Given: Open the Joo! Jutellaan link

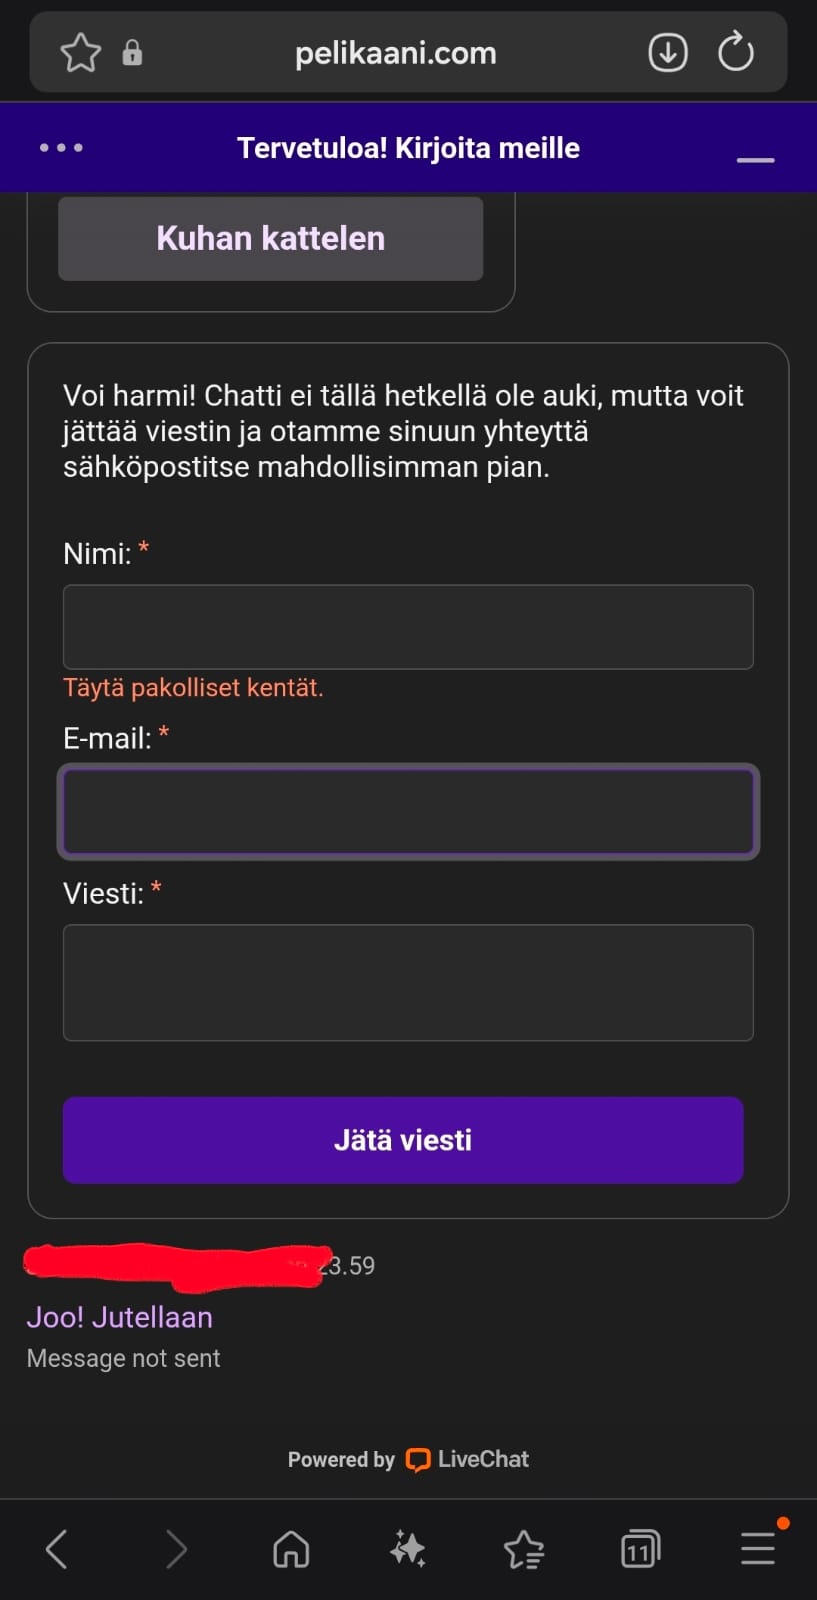Looking at the screenshot, I should tap(119, 1317).
